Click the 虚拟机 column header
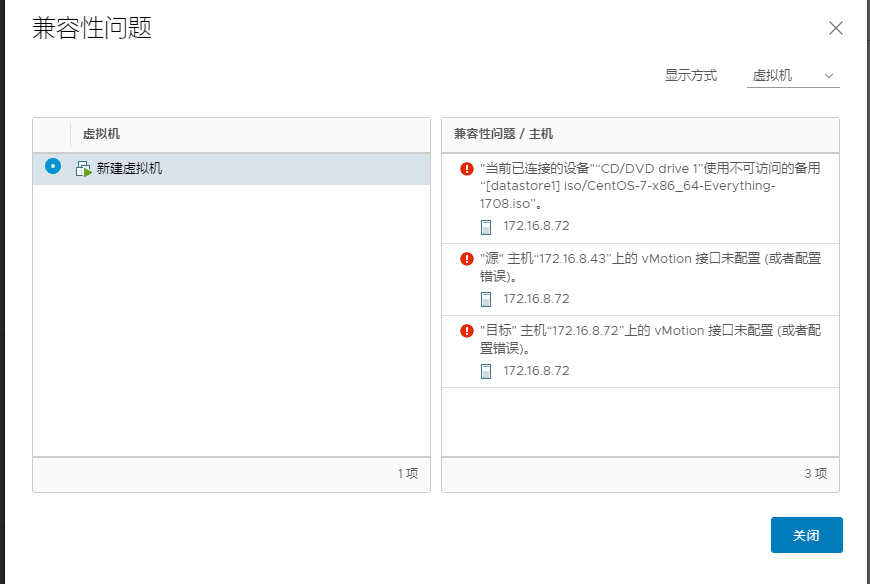The height and width of the screenshot is (584, 870). click(101, 134)
